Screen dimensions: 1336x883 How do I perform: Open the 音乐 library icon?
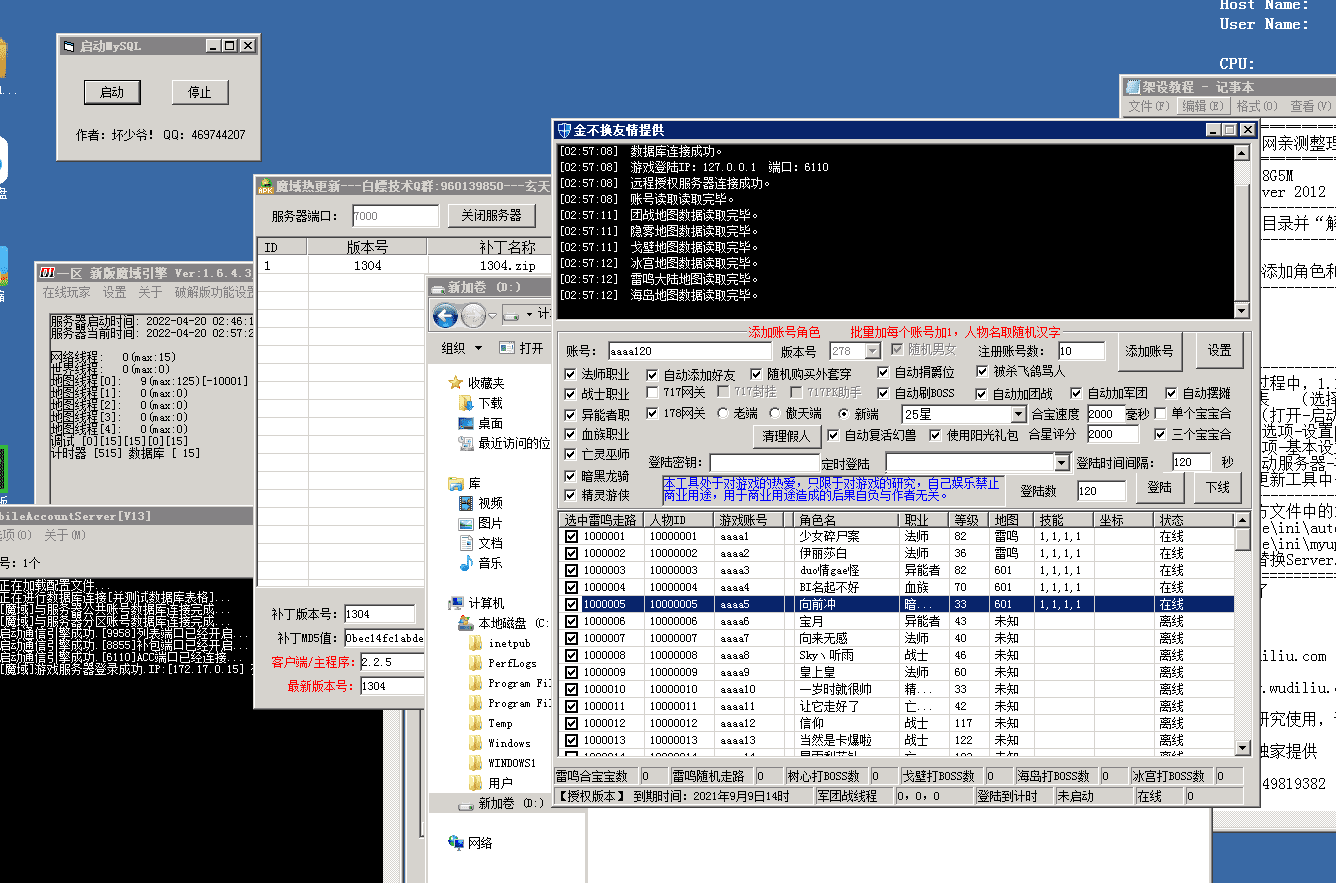tap(466, 563)
